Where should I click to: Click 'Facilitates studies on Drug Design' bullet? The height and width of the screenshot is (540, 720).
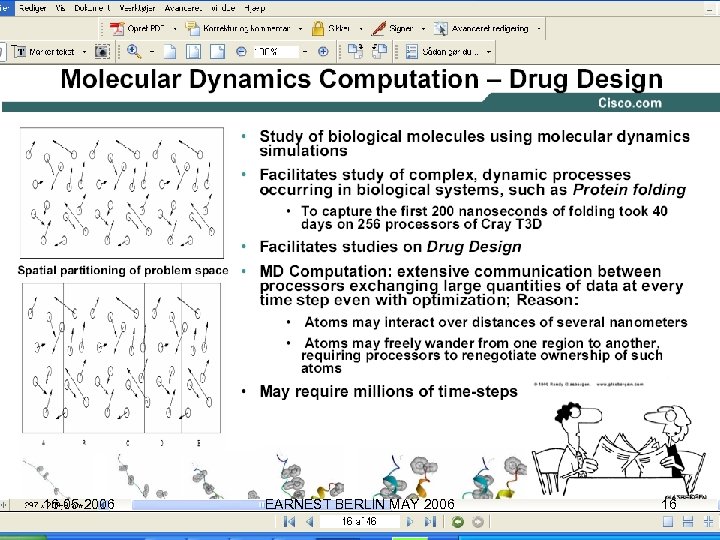coord(390,247)
